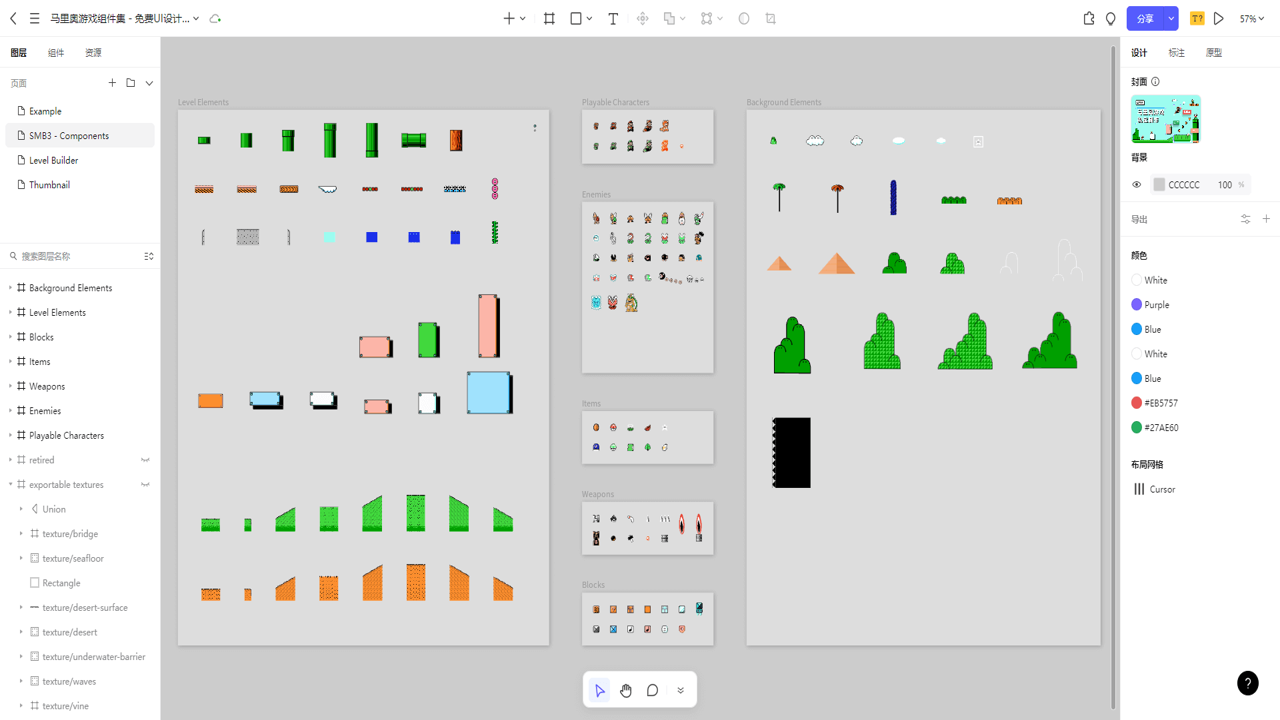Select the move cursor tool in bottom bar
The image size is (1280, 720).
(599, 690)
